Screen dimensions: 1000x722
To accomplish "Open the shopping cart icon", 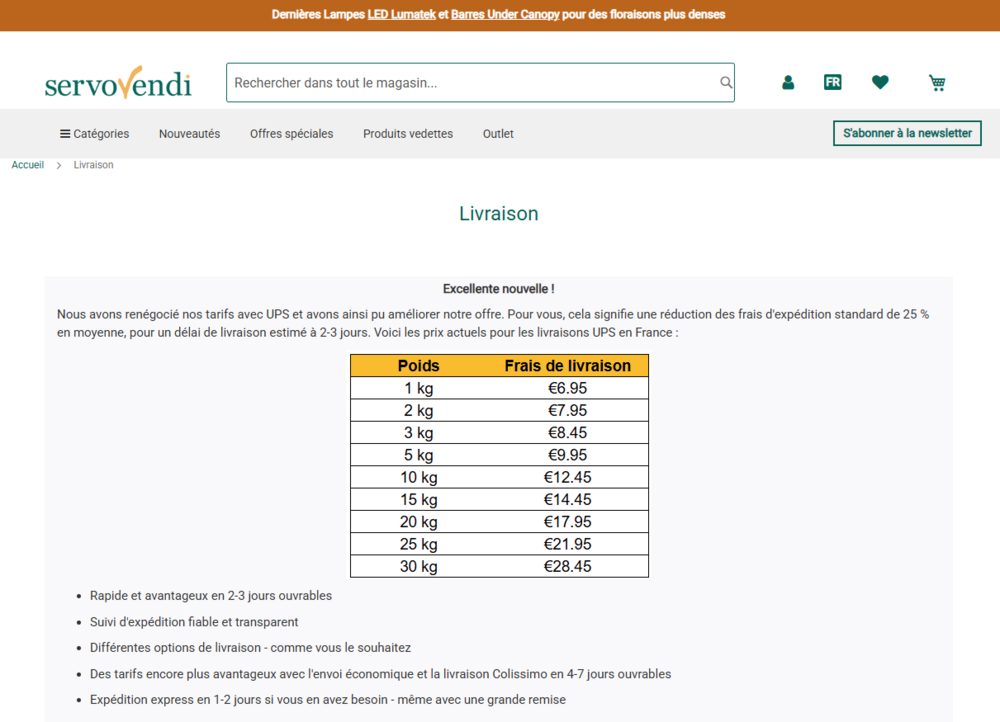I will click(x=937, y=83).
